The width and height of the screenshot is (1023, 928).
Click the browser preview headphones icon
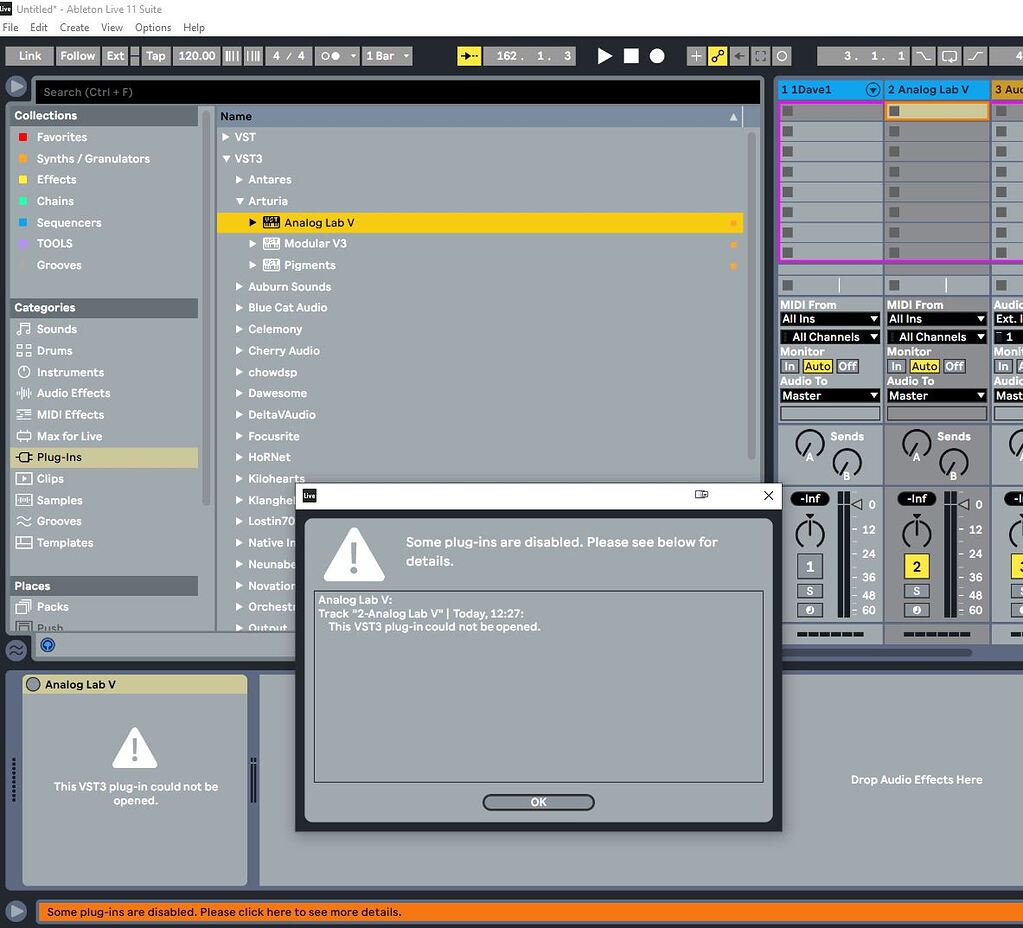47,645
